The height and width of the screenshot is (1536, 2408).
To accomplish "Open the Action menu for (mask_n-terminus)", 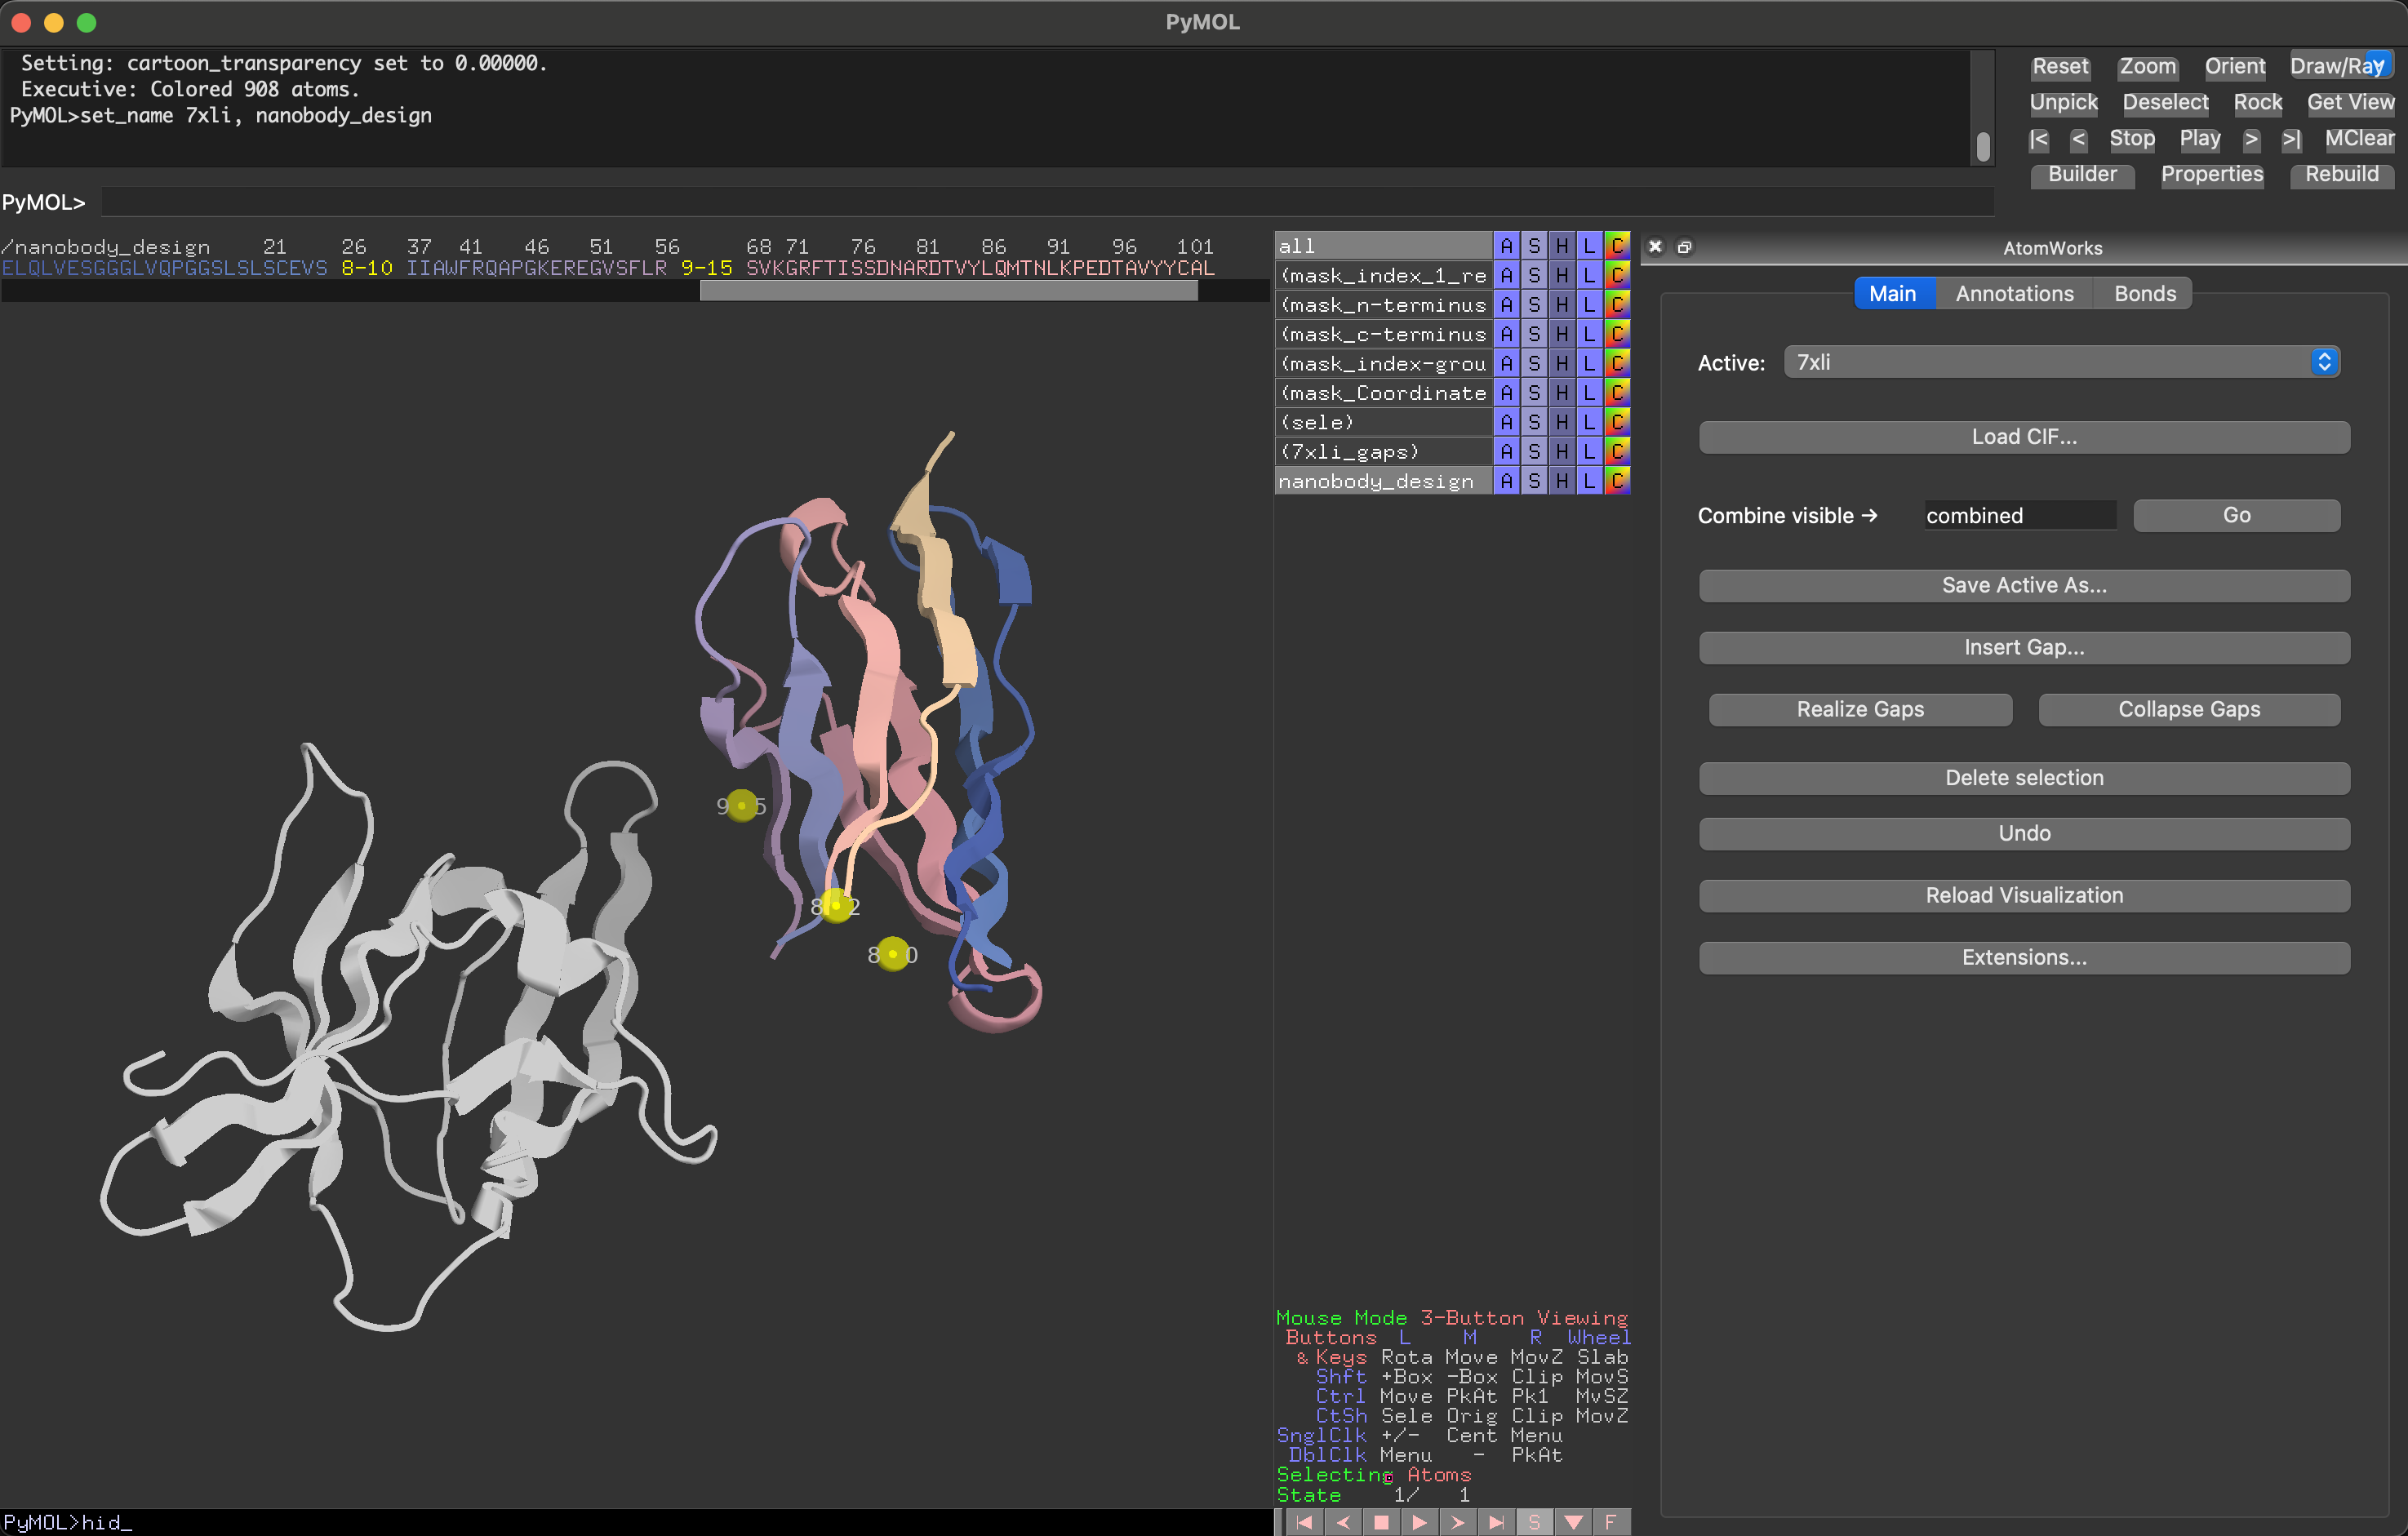I will pos(1506,305).
